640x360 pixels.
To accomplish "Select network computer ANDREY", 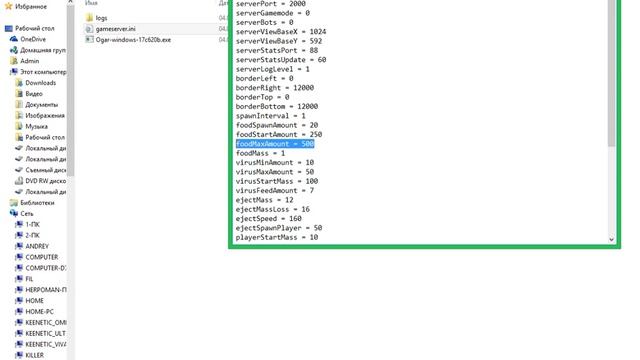I will coord(32,246).
